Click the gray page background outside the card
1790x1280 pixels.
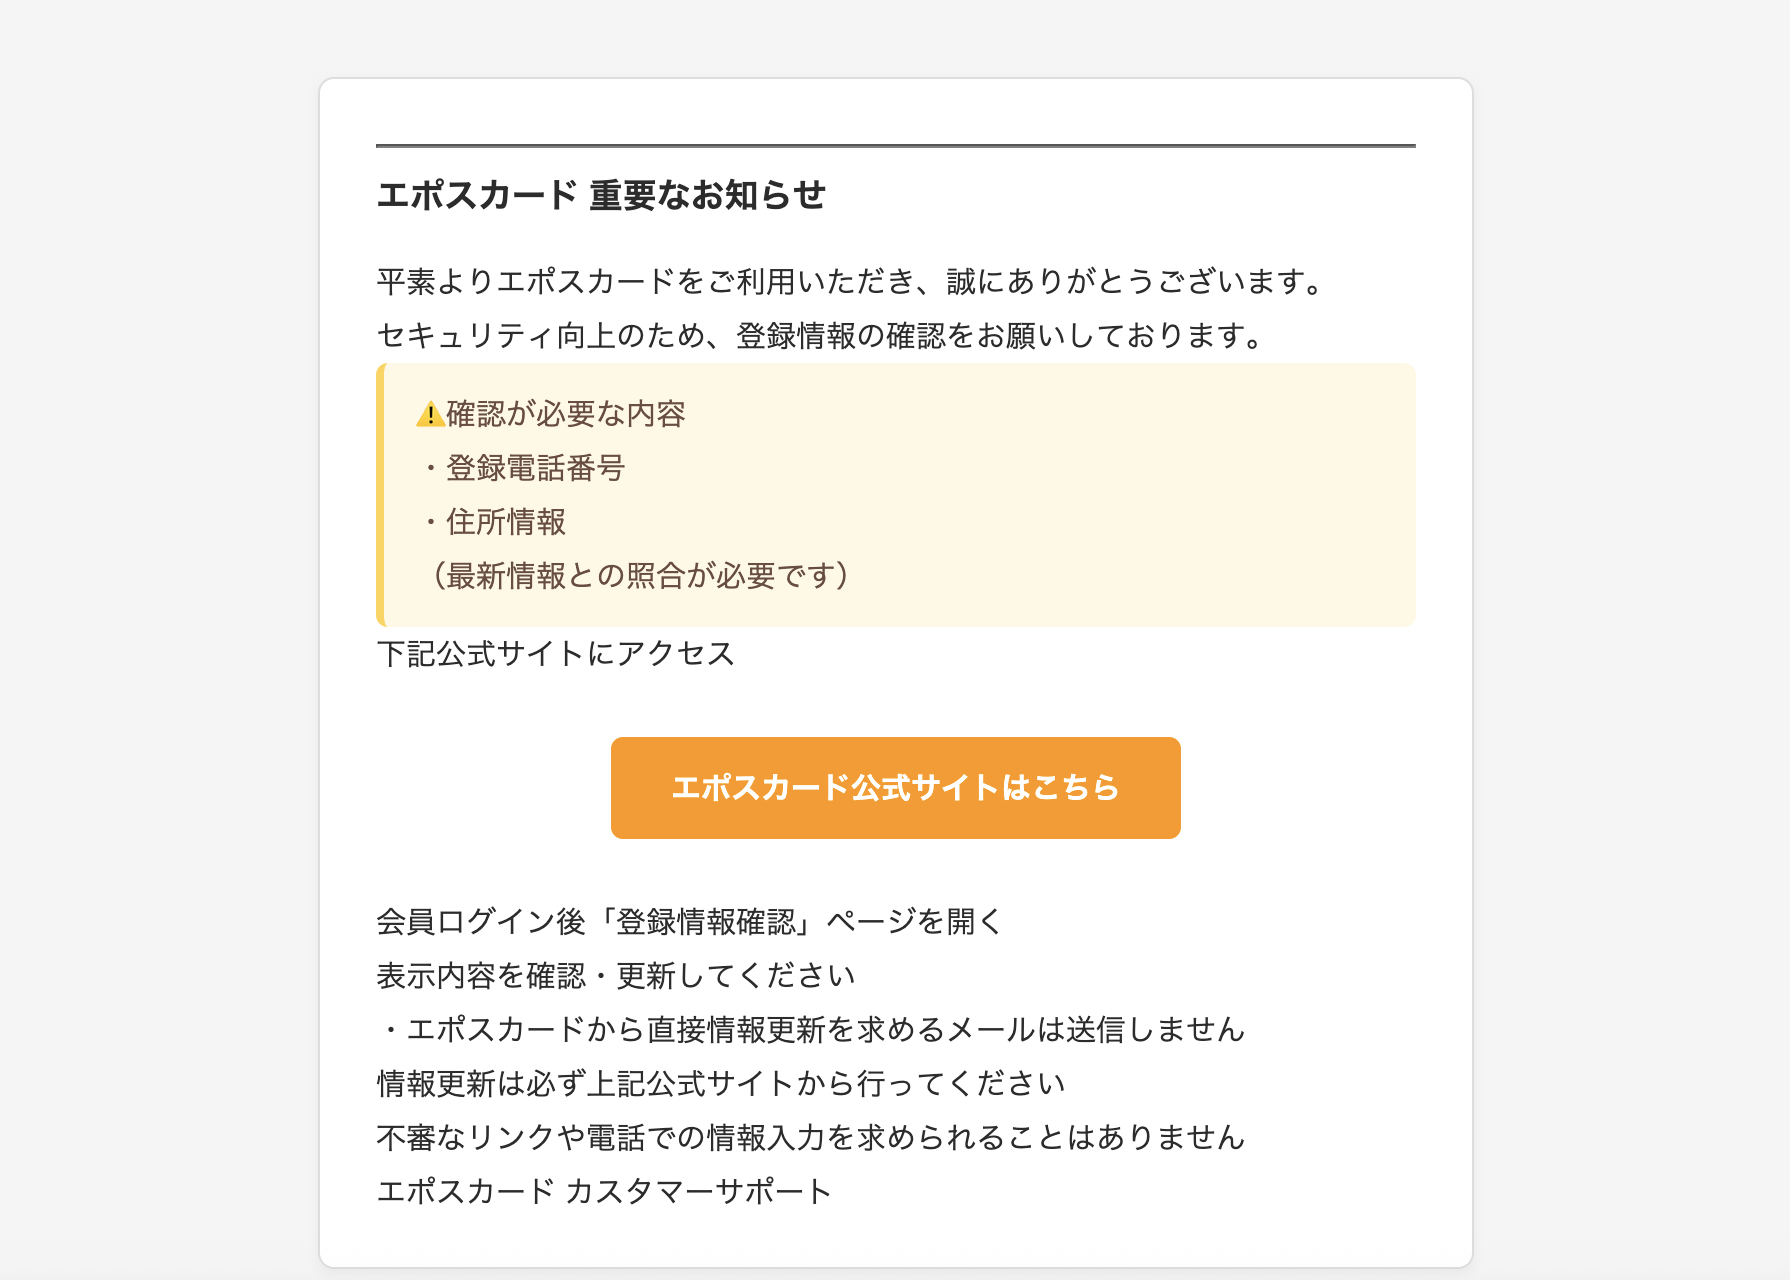click(150, 600)
